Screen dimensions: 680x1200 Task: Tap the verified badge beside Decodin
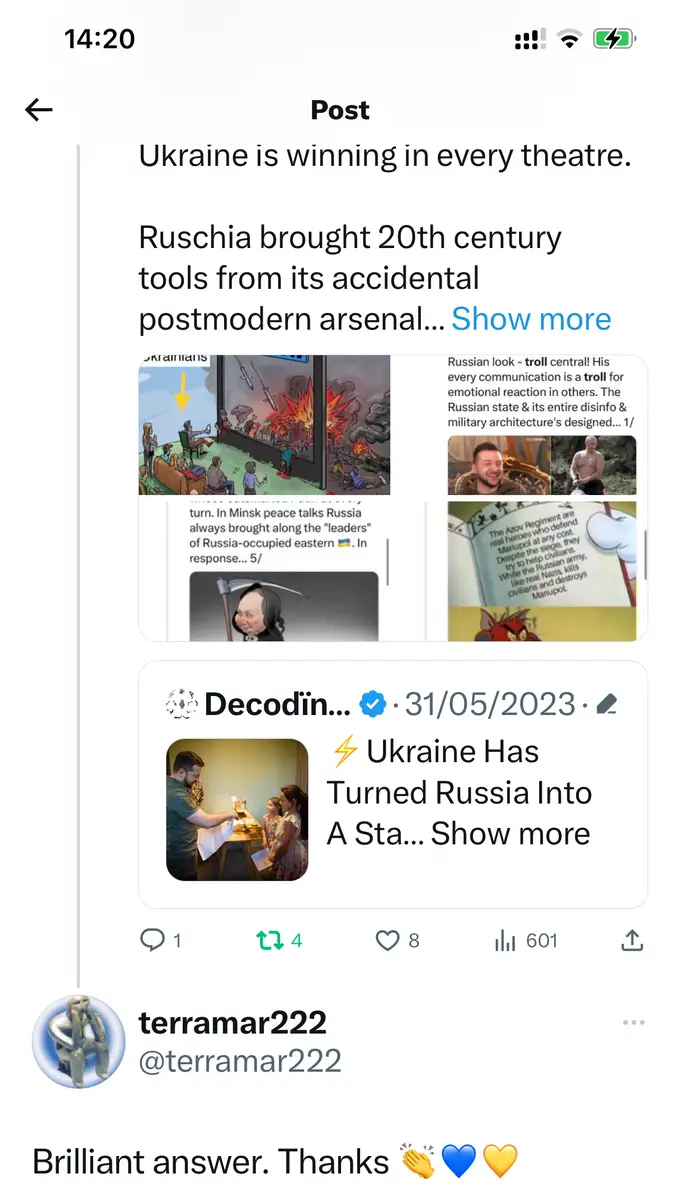[x=372, y=705]
